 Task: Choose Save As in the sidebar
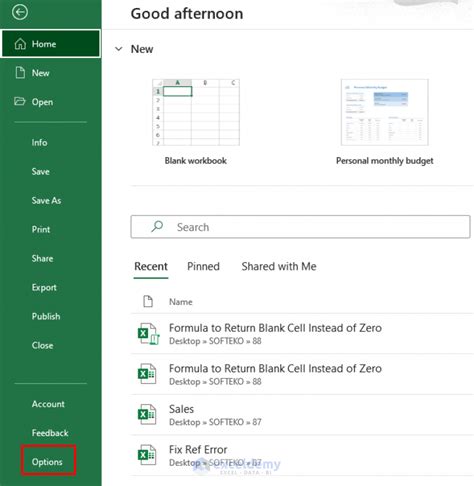coord(46,201)
